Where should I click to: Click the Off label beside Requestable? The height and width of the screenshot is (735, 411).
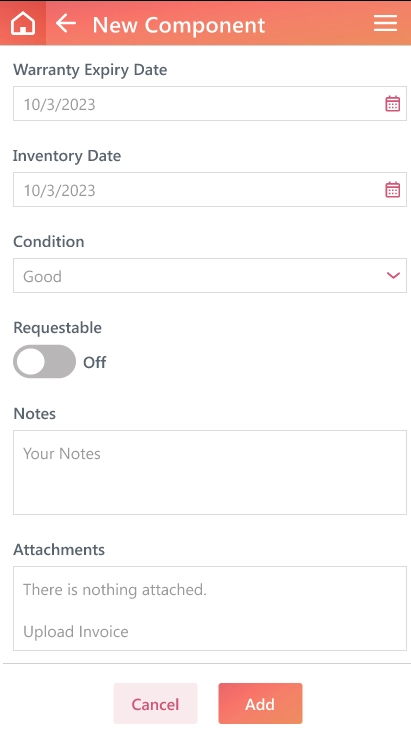click(95, 362)
